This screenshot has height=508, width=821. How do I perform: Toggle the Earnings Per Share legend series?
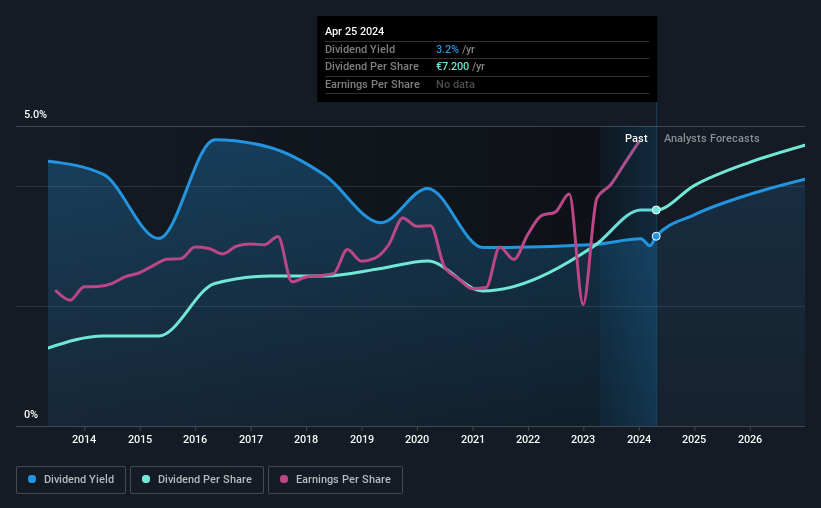(335, 480)
